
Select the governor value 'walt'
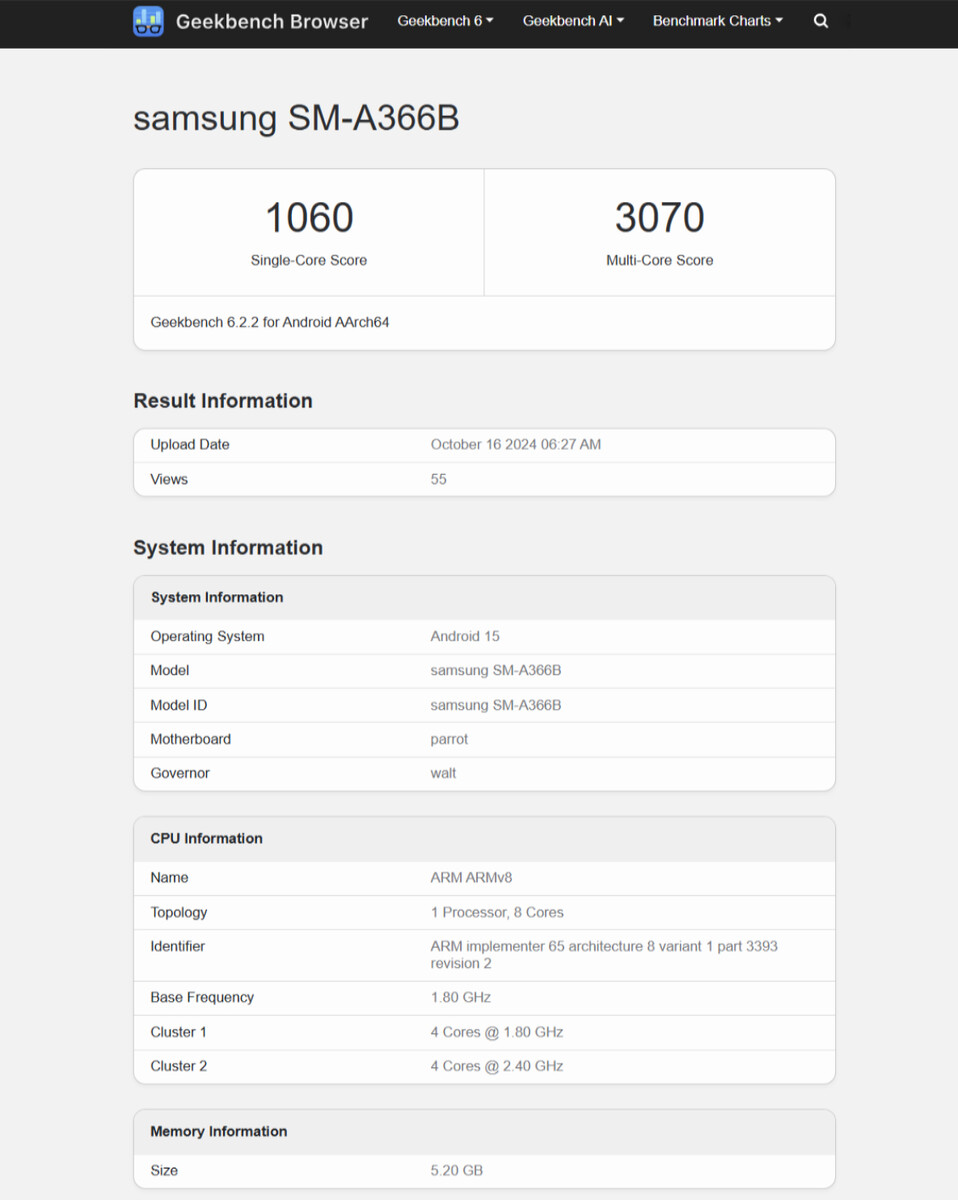coord(443,774)
